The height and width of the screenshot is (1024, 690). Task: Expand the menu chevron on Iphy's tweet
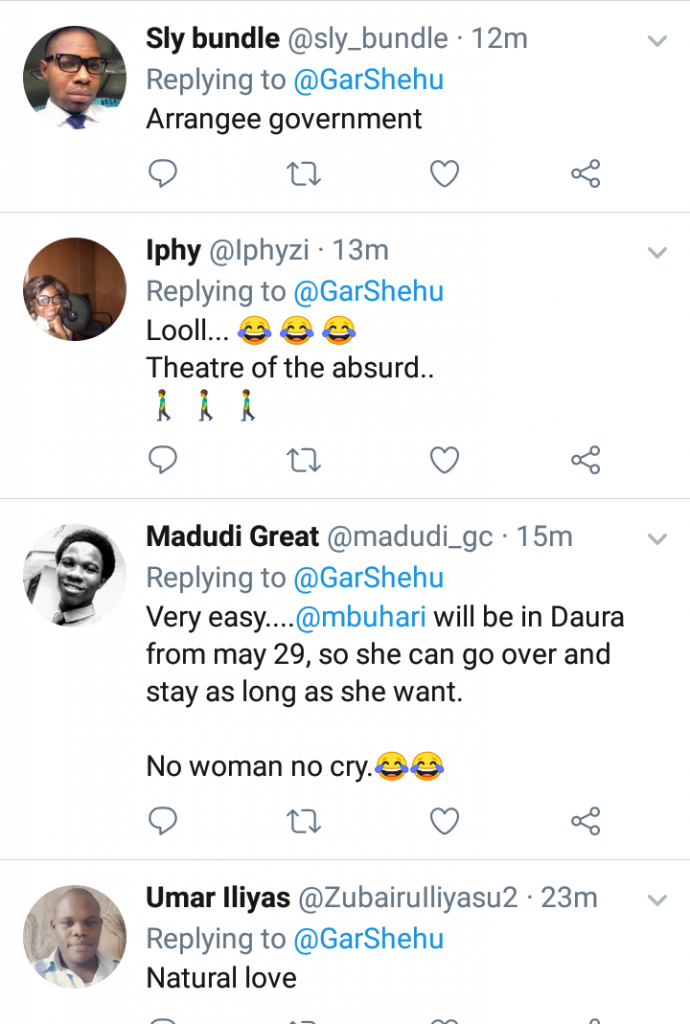[x=657, y=252]
